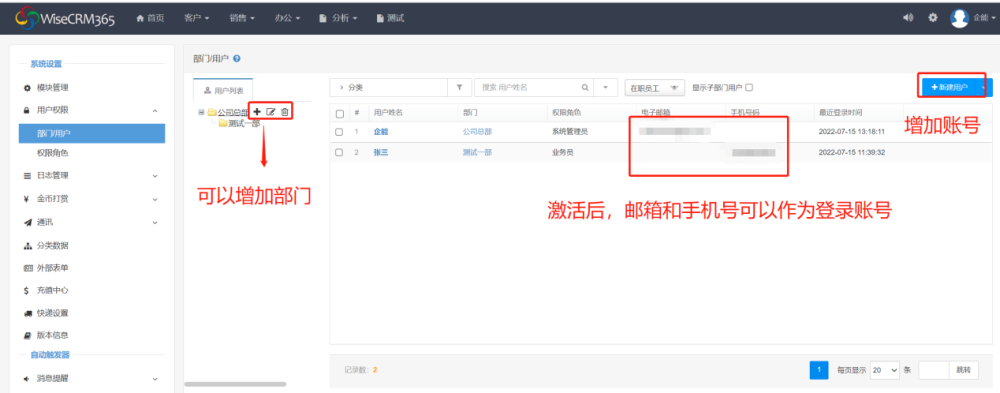Open 分类数据 in the sidebar

point(52,246)
